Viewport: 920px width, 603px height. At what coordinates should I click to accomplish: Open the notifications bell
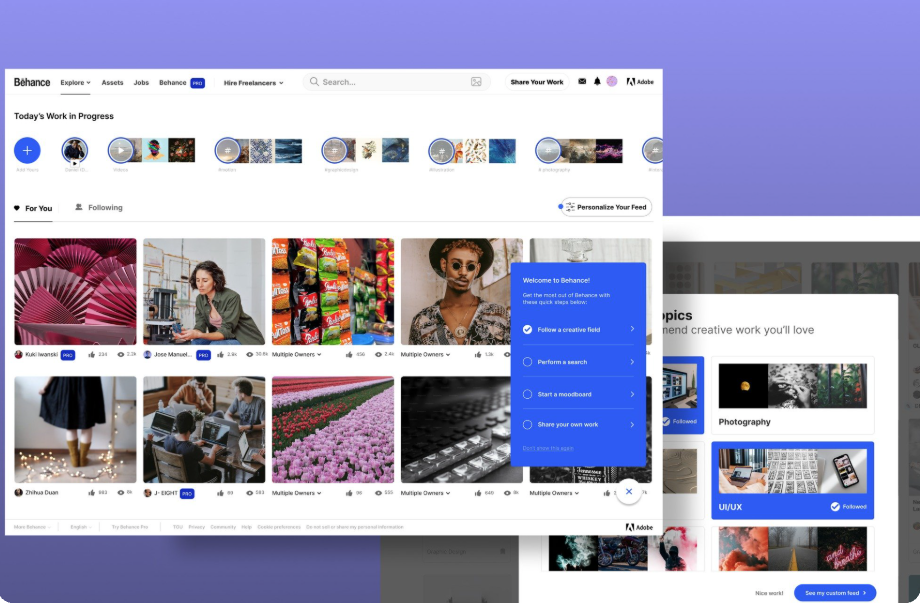pyautogui.click(x=597, y=82)
